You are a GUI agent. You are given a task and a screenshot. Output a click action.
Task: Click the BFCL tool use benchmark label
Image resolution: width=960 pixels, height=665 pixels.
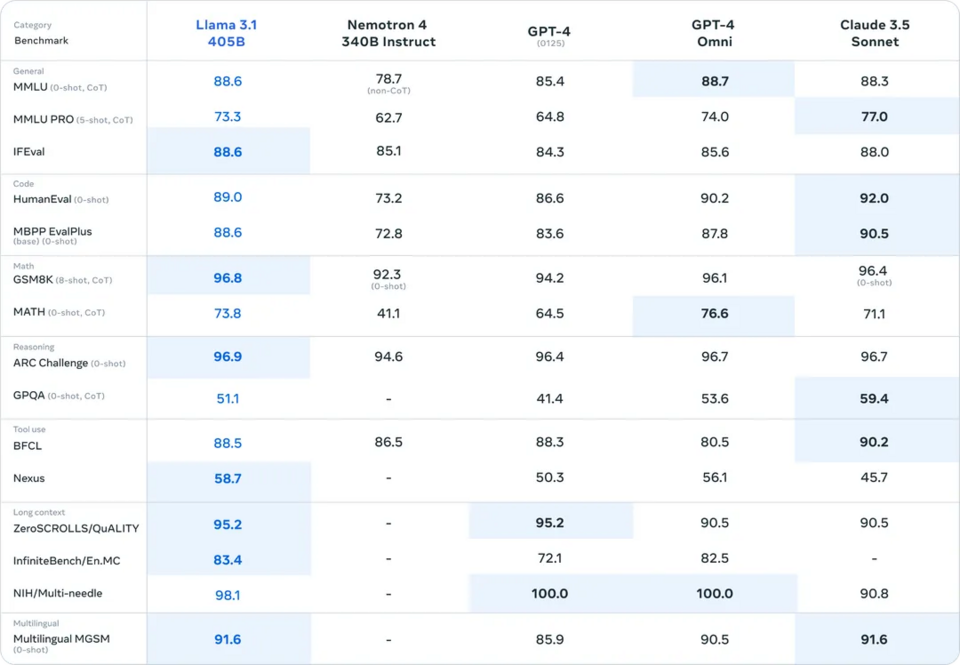[28, 446]
